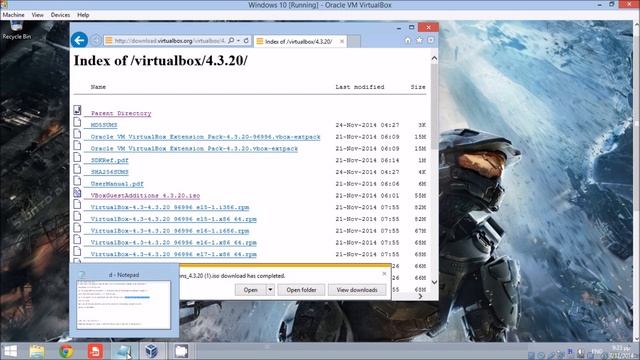The width and height of the screenshot is (640, 360).
Task: Open the Windows Start button
Action: (10, 351)
